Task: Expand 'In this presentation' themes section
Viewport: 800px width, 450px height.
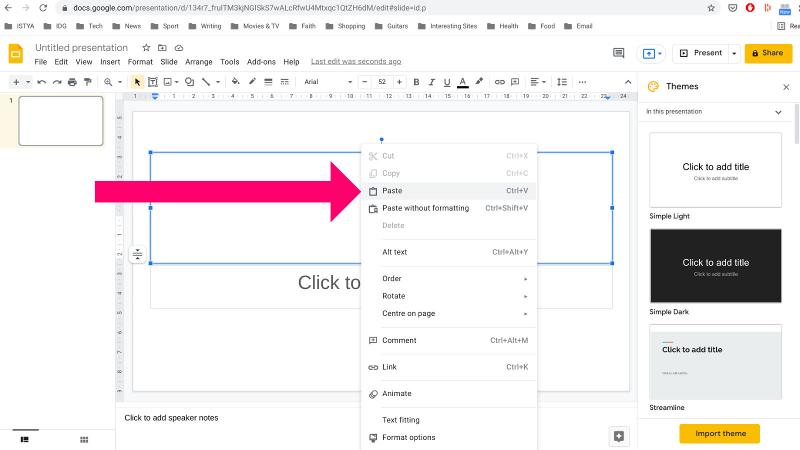Action: (x=778, y=112)
